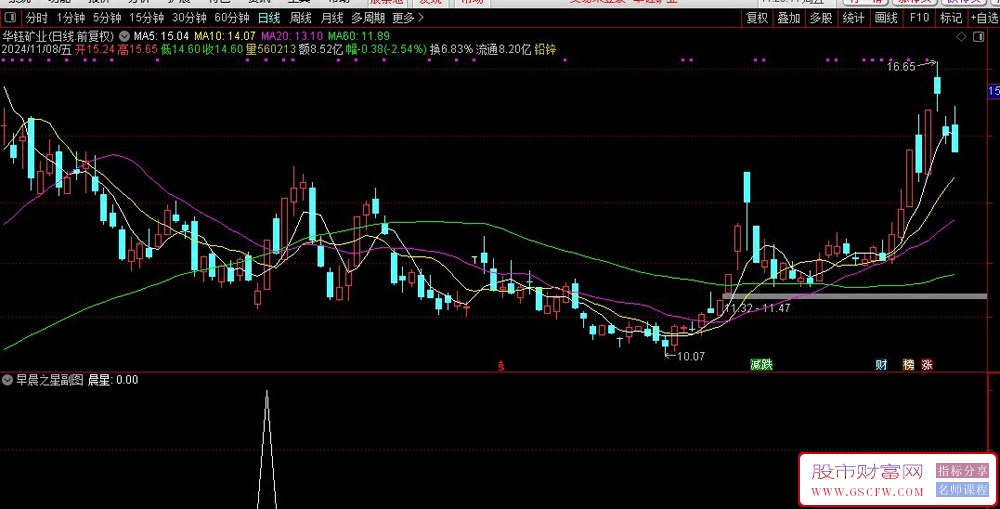Screen dimensions: 1000x509
Task: Click the 榜 ranking marker
Action: click(x=908, y=365)
